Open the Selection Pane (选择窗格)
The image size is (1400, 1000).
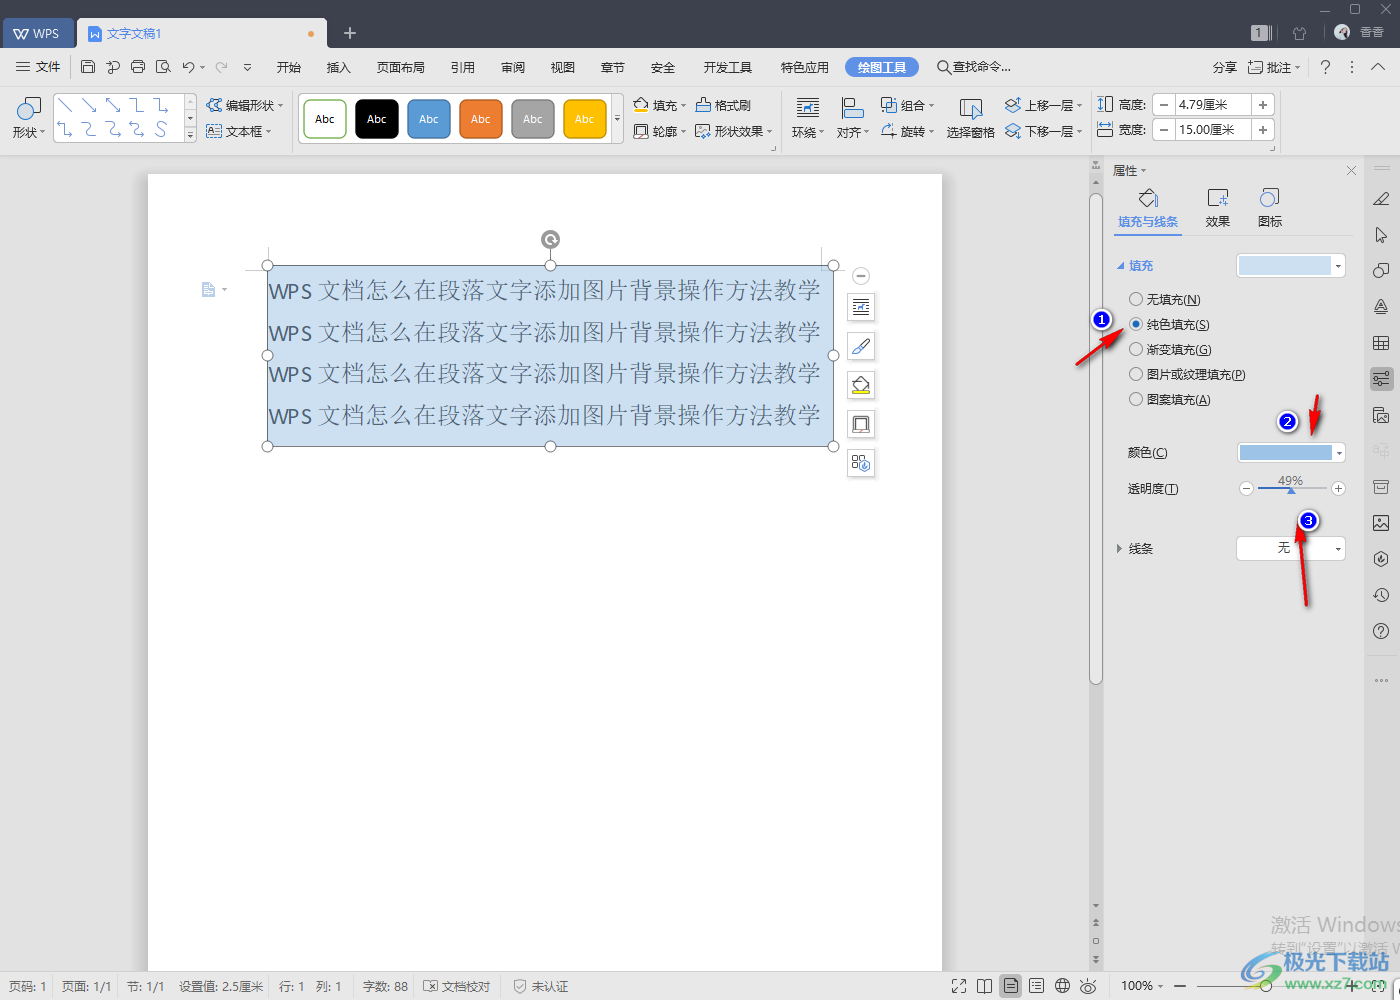pos(970,118)
